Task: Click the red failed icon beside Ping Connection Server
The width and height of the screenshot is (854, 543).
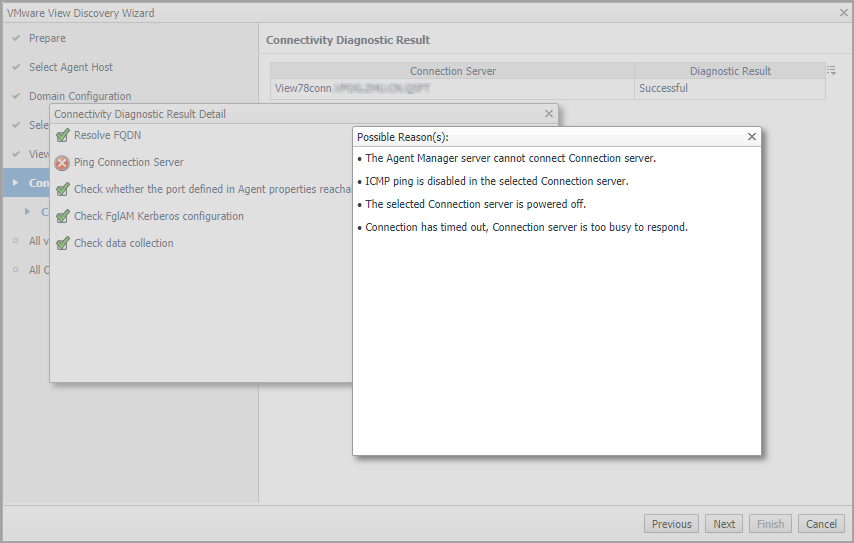Action: [x=62, y=163]
